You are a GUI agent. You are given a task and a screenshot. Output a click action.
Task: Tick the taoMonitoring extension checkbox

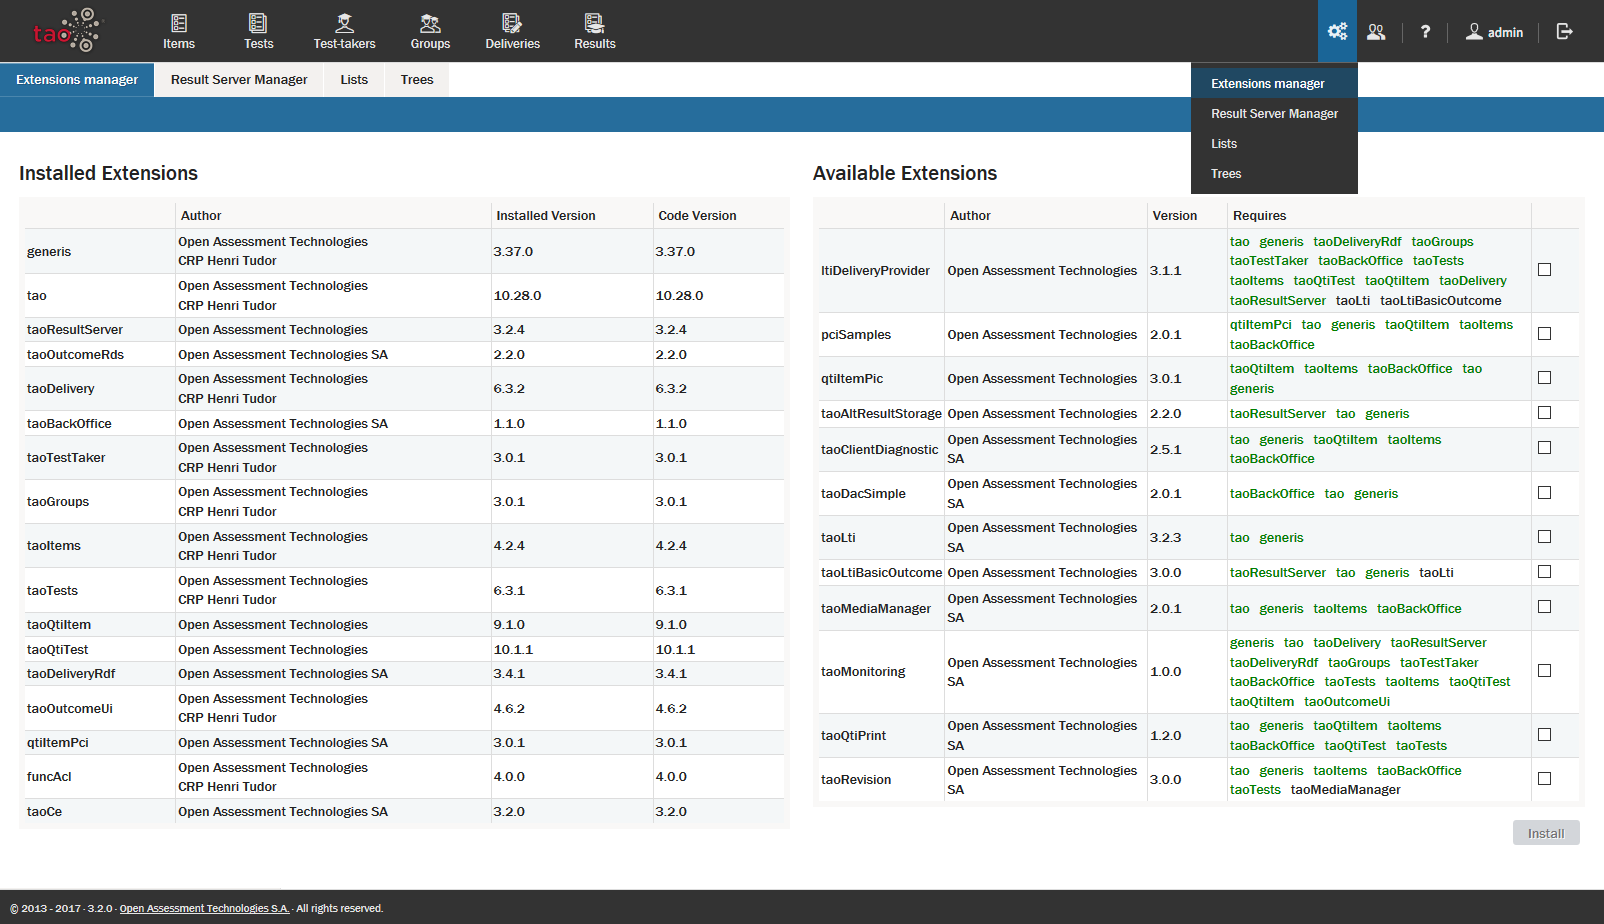(1544, 671)
